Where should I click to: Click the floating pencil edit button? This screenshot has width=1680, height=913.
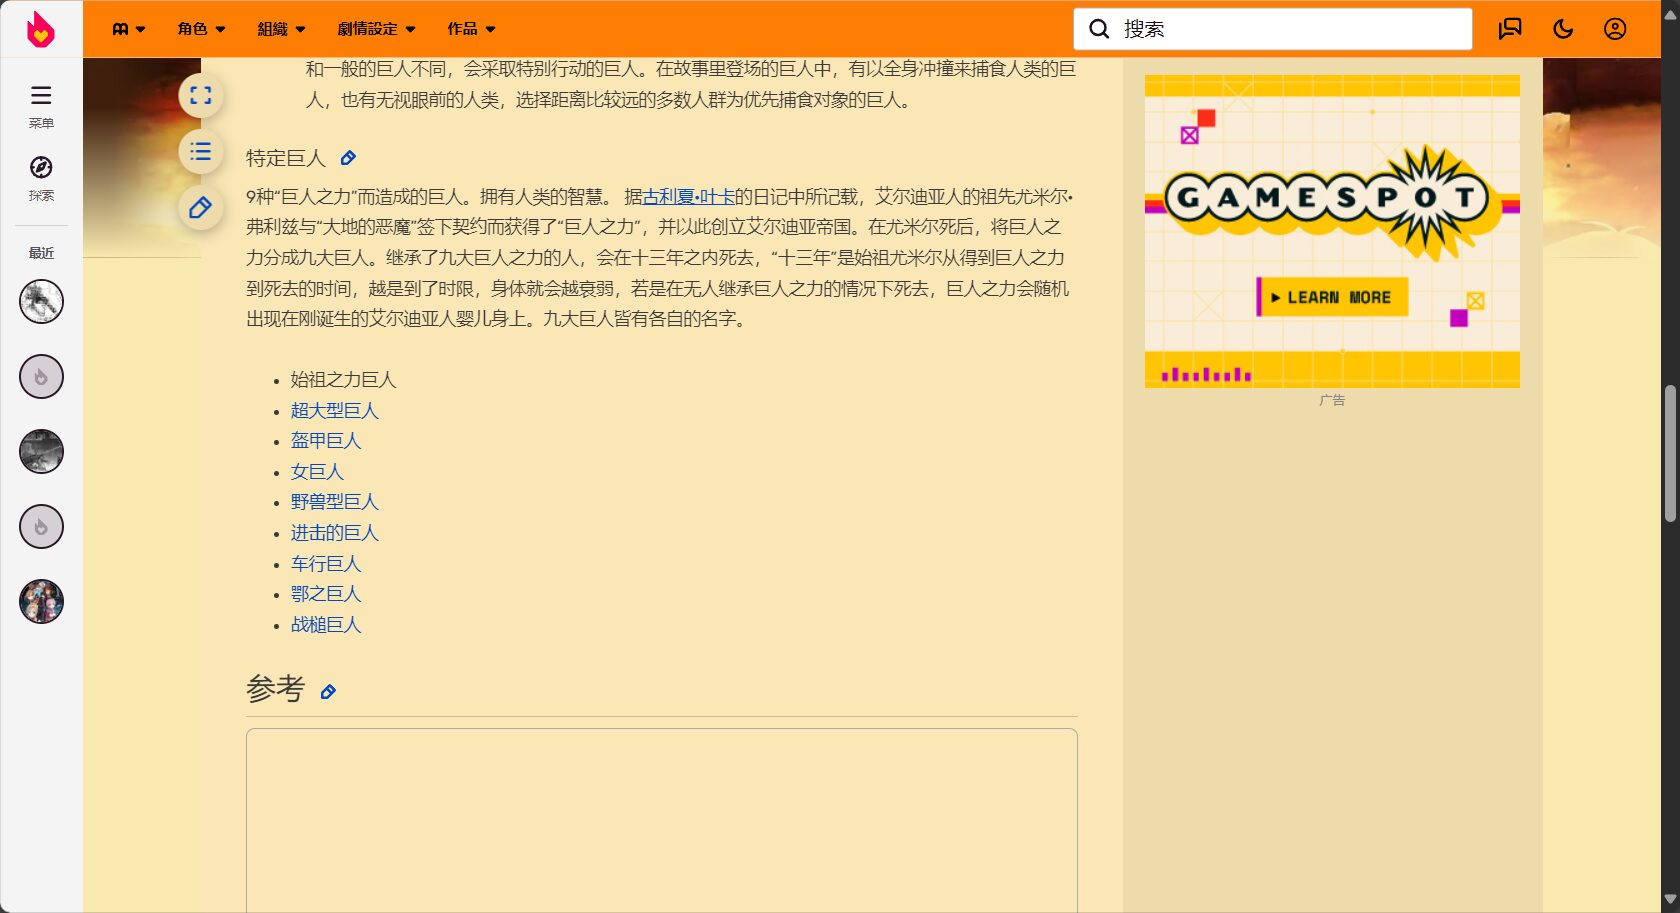point(201,208)
